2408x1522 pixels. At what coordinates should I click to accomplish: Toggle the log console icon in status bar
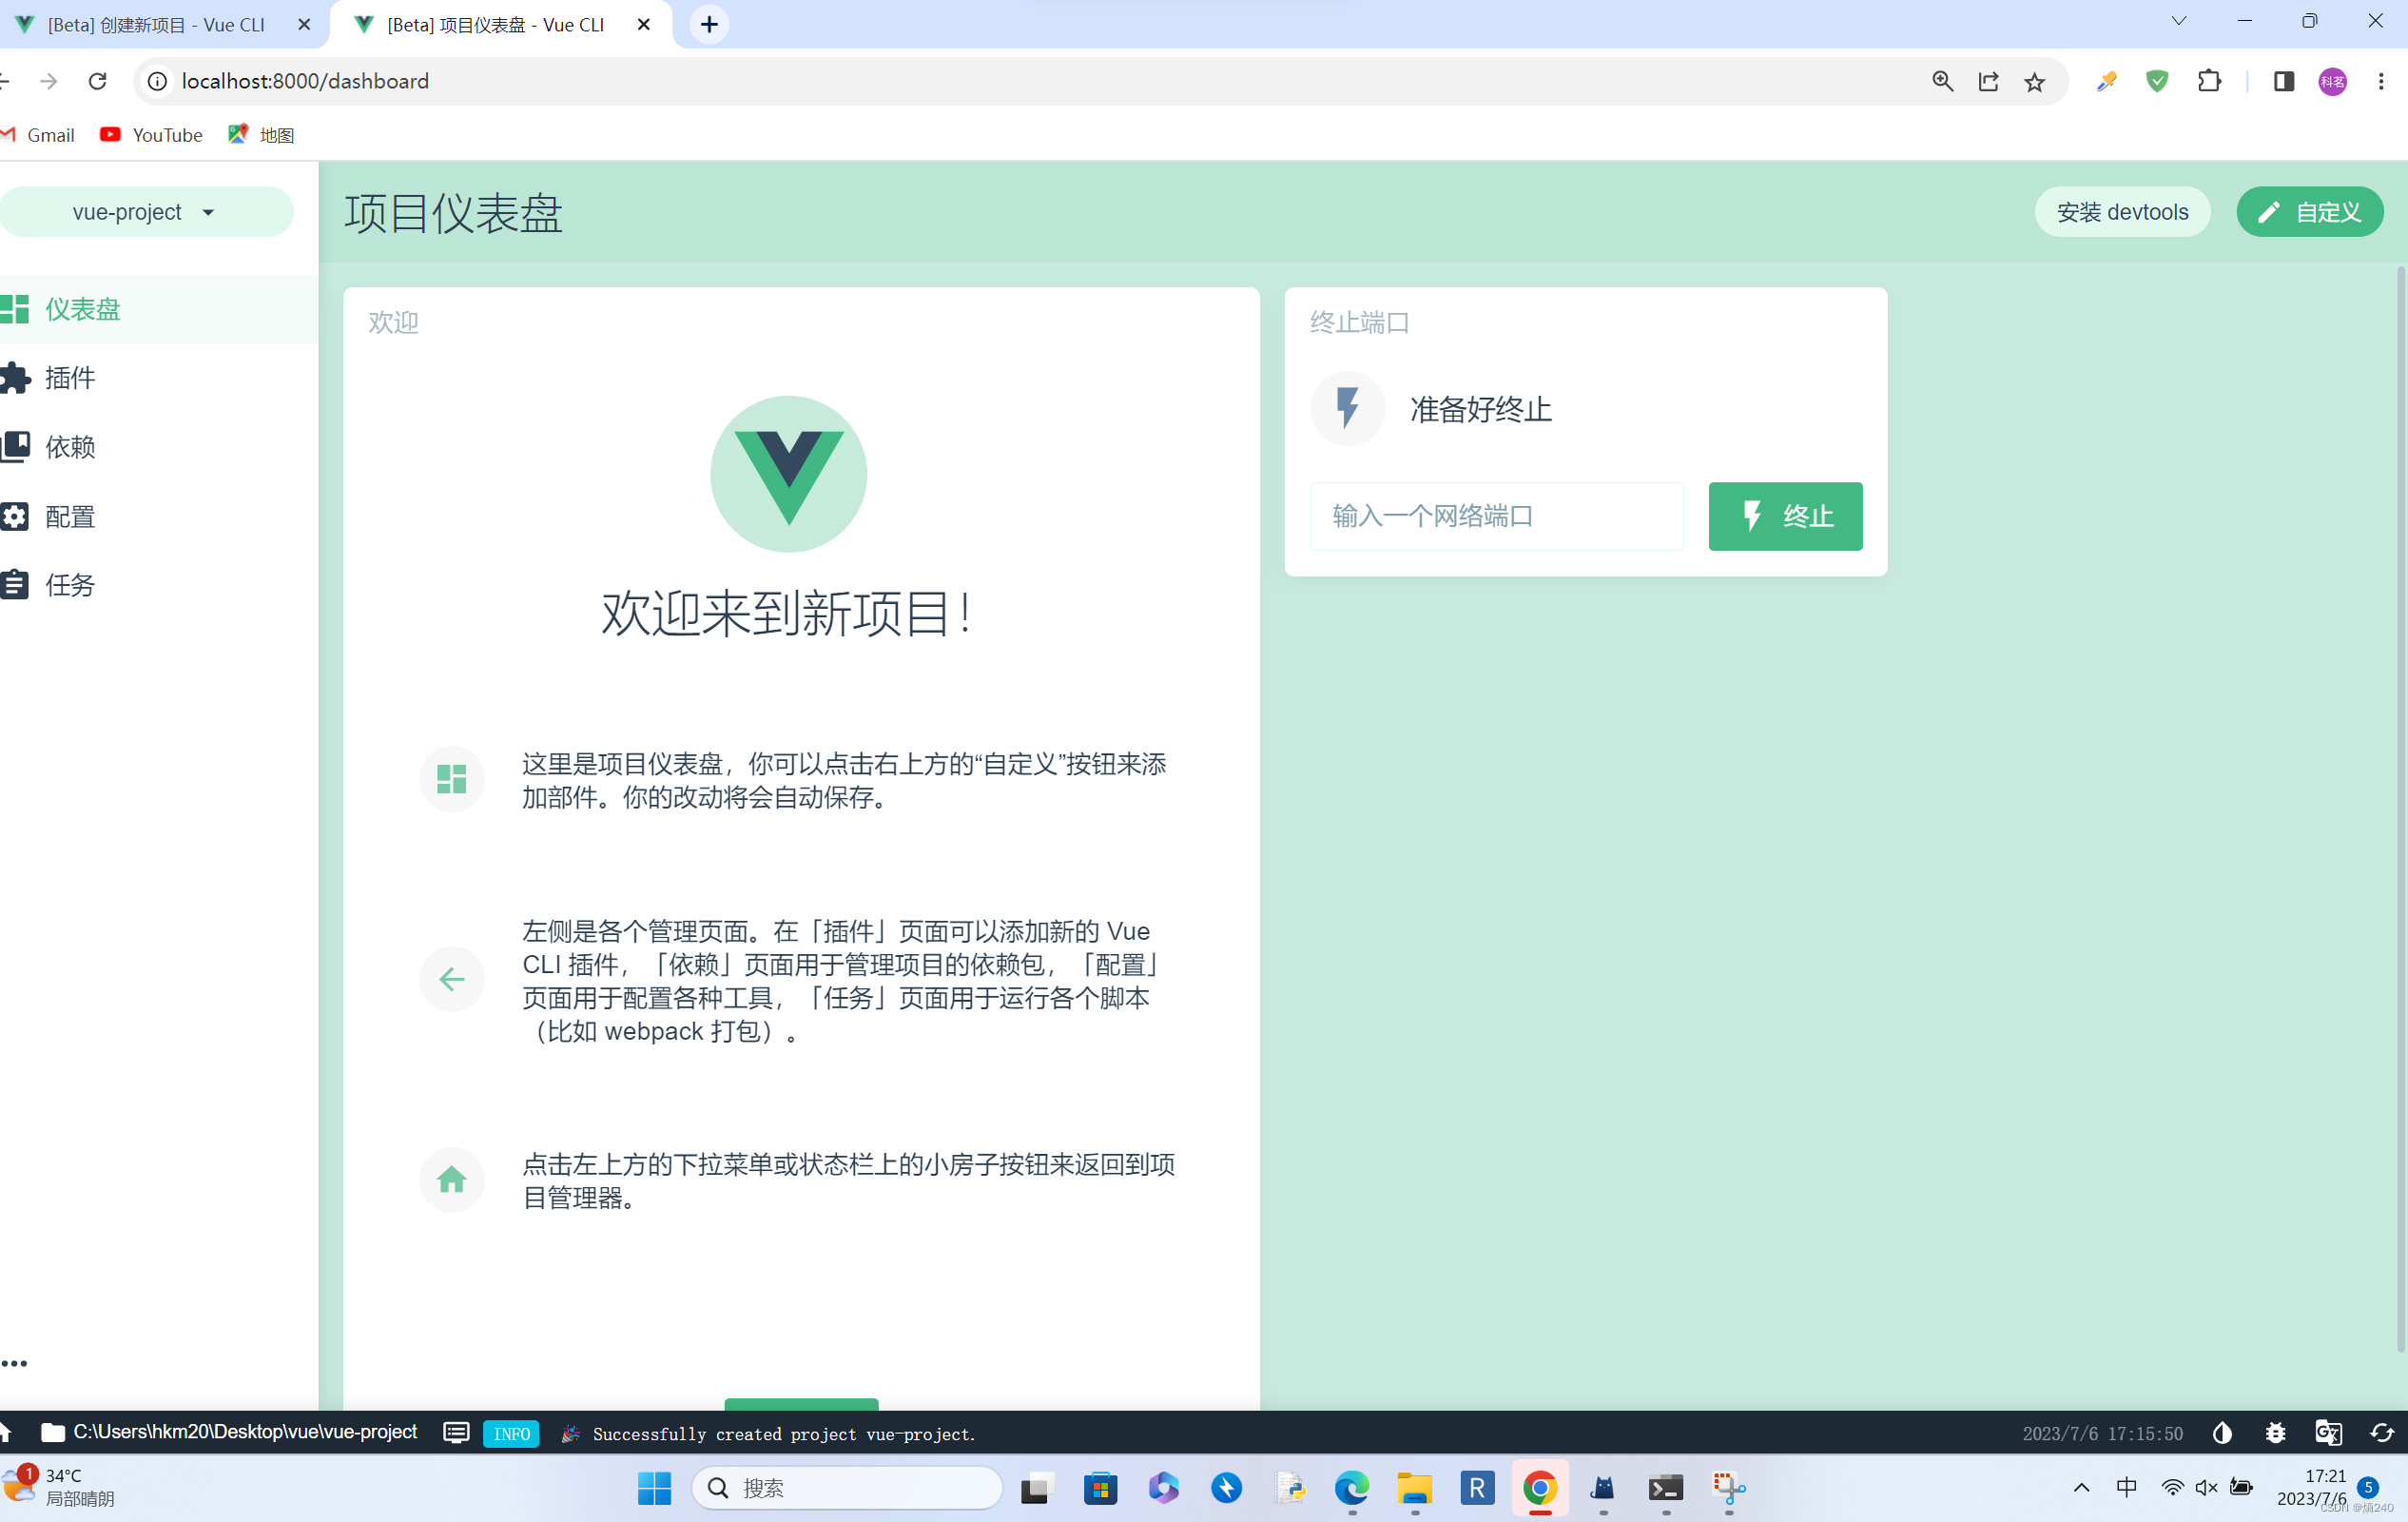456,1433
